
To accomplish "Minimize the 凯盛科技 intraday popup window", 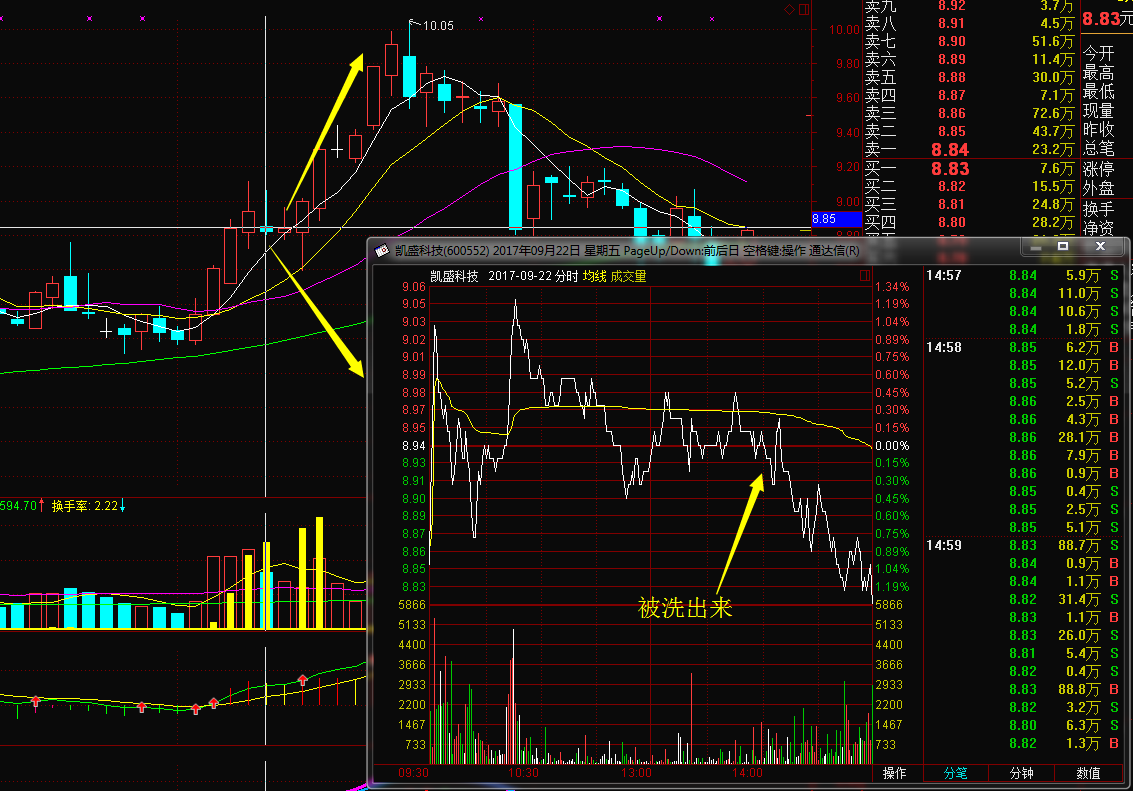I will [x=1036, y=247].
